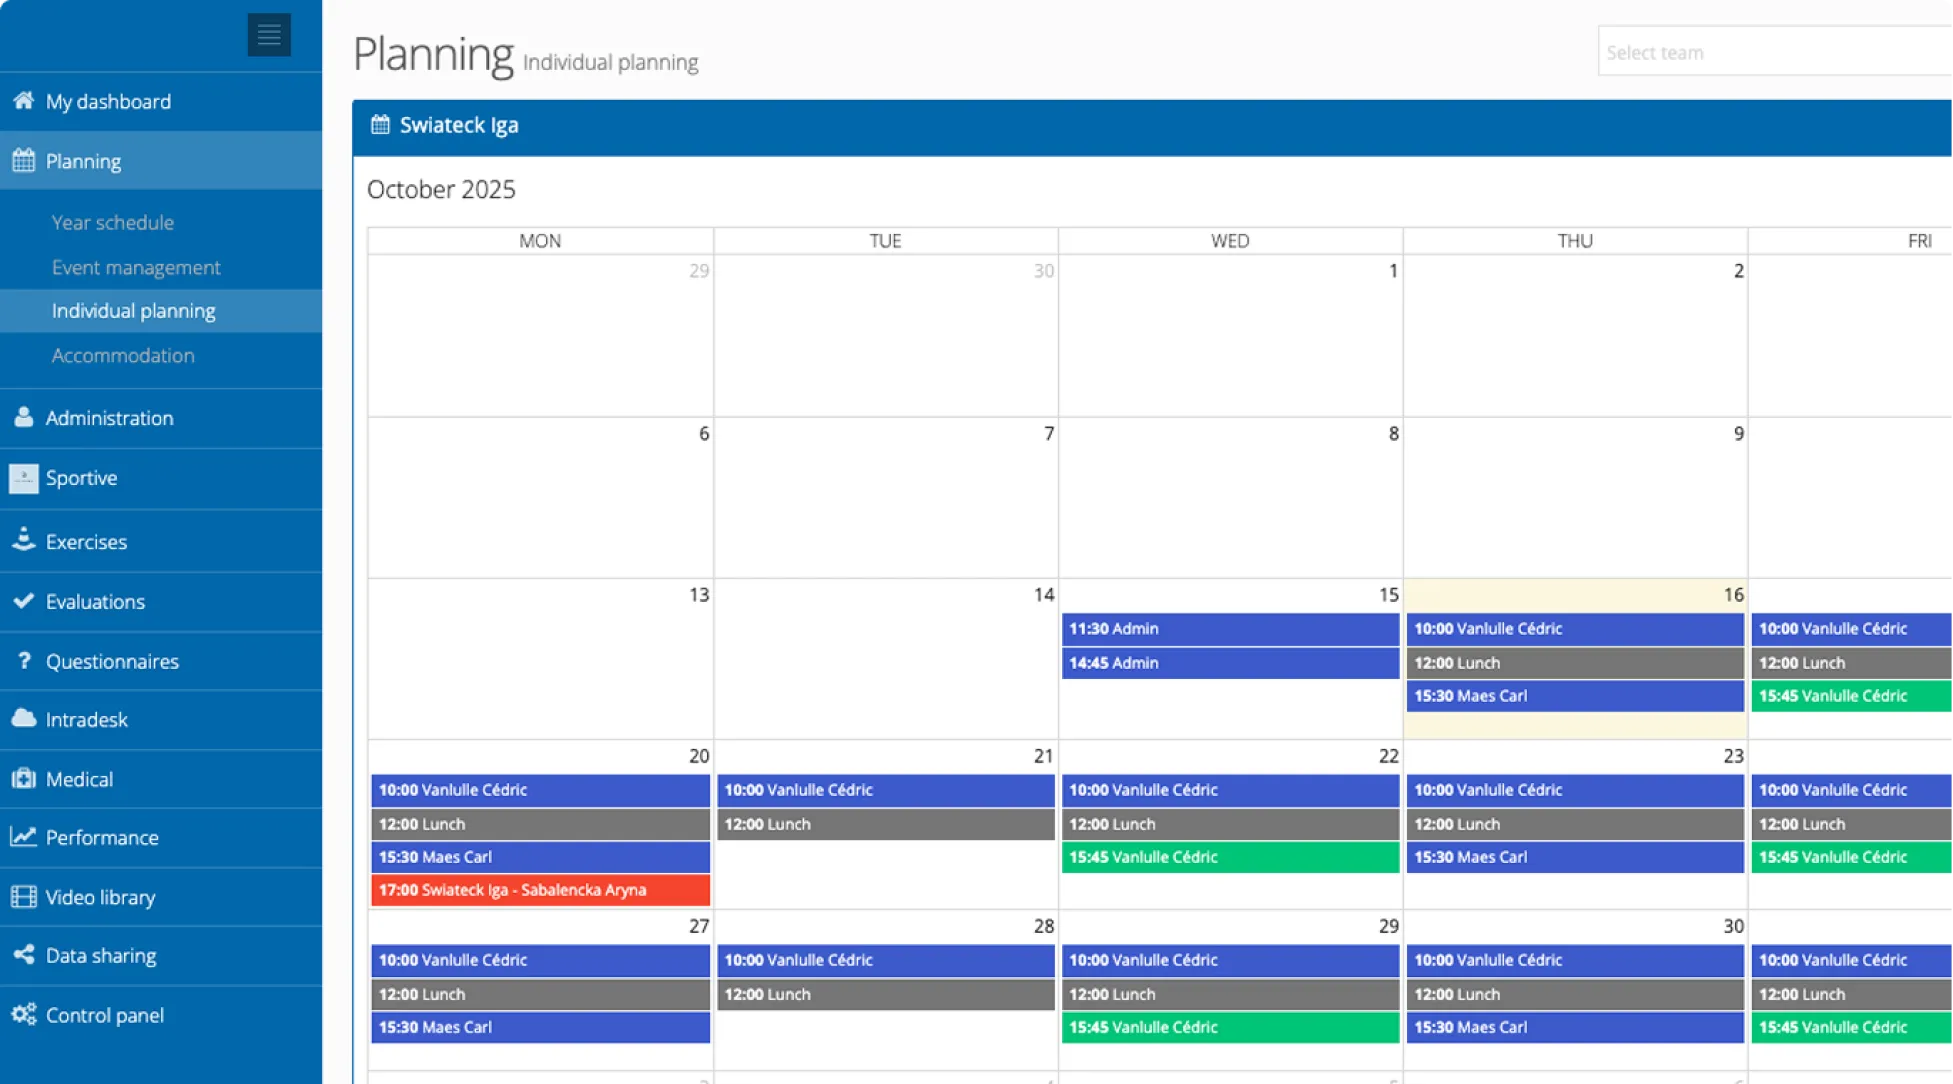Select the Administration person icon
This screenshot has width=1953, height=1084.
(x=21, y=418)
